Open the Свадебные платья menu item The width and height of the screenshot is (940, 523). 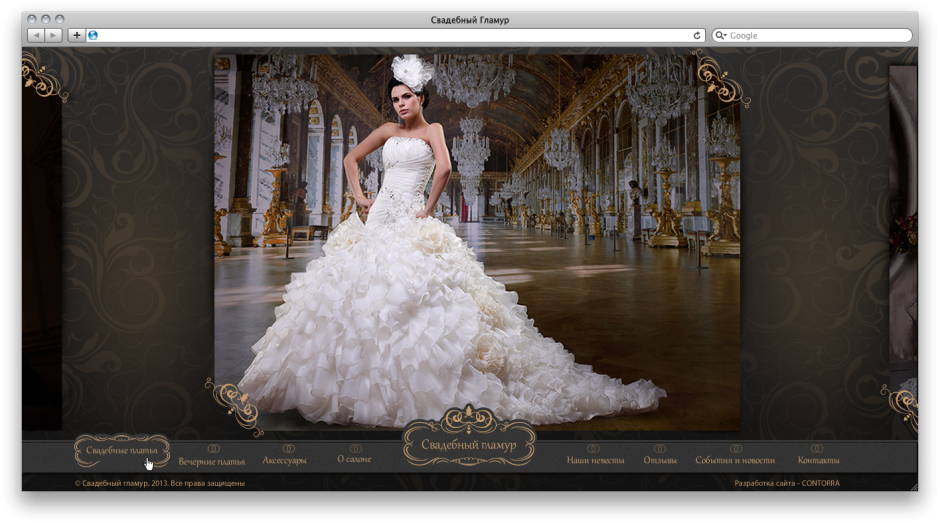(x=121, y=451)
